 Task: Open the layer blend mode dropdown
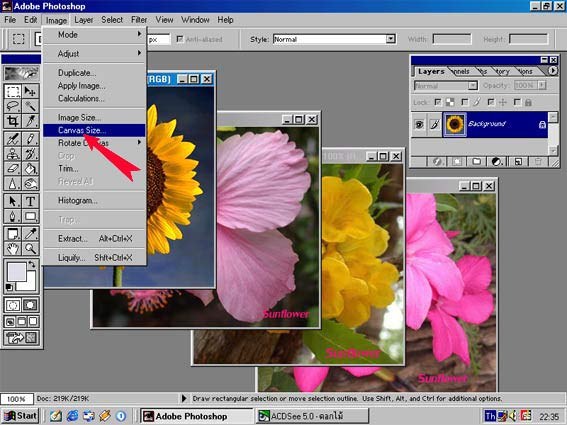[x=473, y=86]
